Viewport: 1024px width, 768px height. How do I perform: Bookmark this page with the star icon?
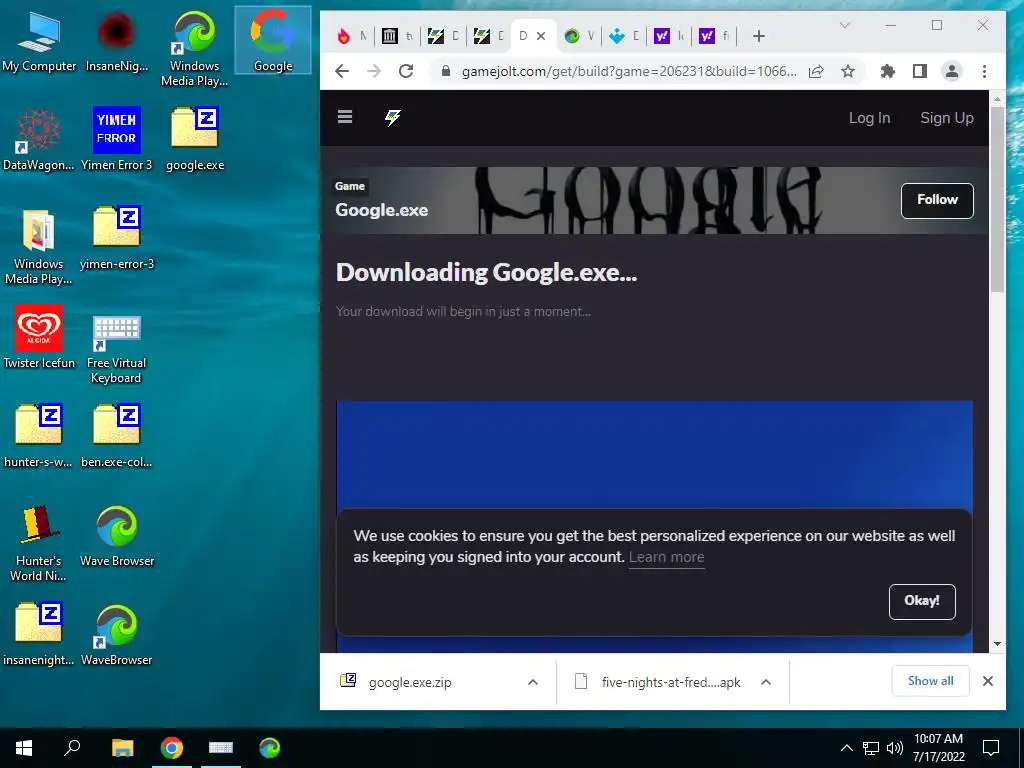848,71
